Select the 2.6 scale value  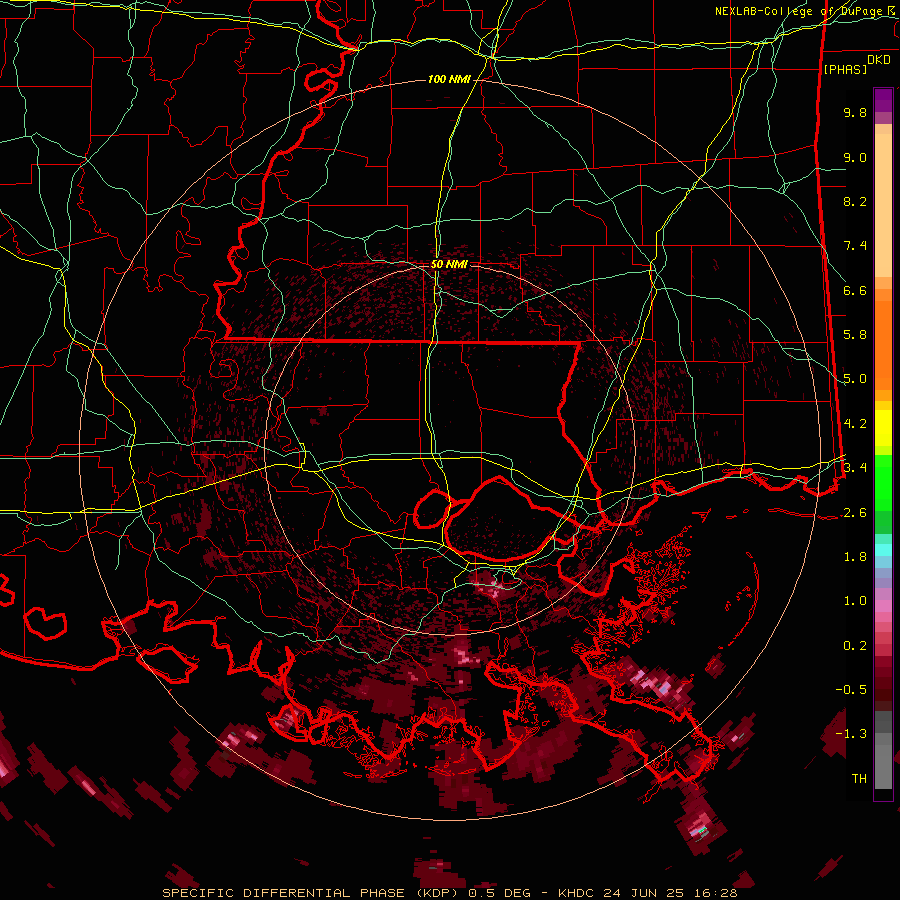pyautogui.click(x=855, y=512)
